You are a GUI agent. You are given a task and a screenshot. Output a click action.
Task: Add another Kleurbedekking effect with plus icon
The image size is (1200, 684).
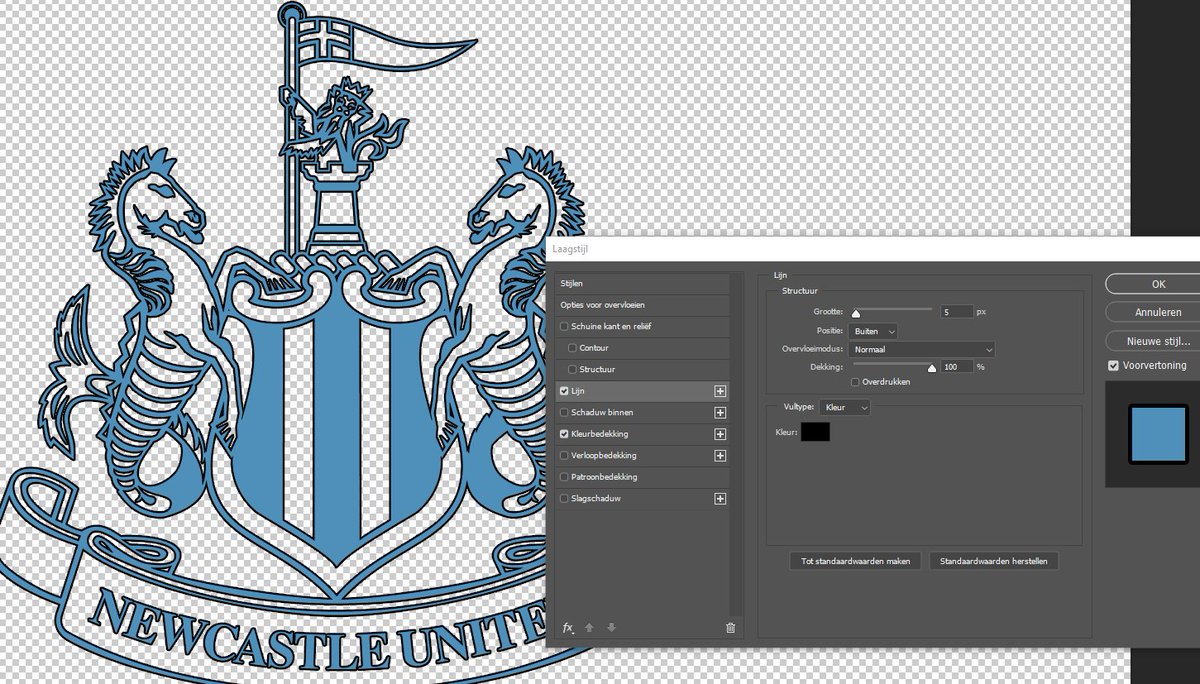(720, 434)
